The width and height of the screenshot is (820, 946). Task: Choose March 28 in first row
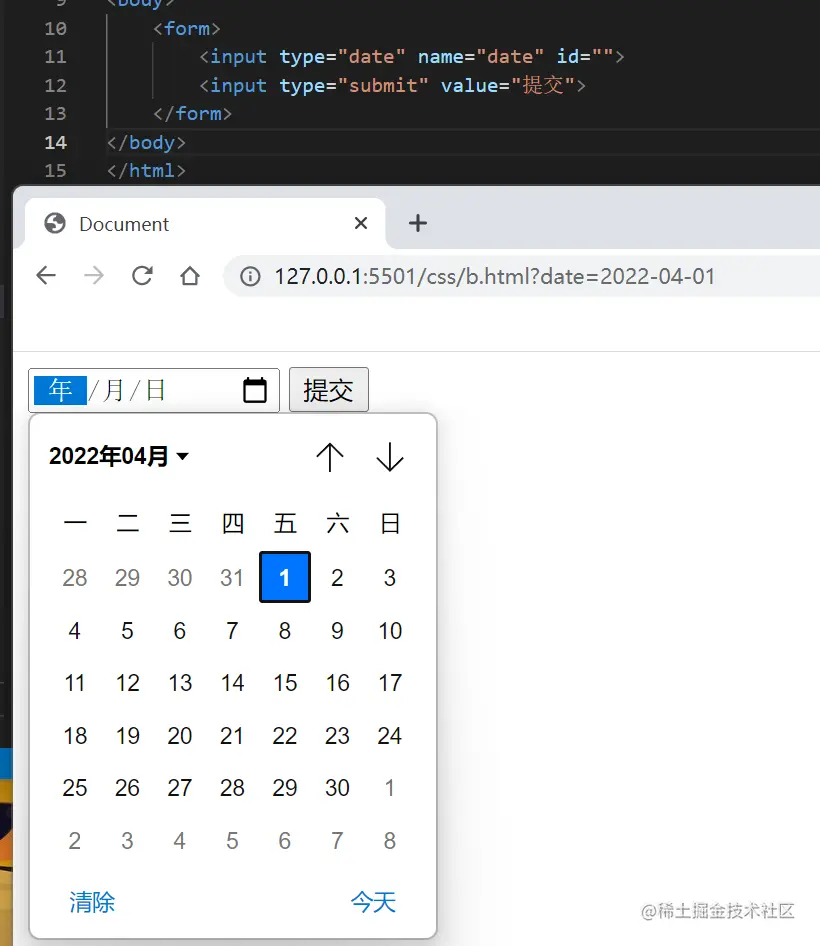click(75, 578)
